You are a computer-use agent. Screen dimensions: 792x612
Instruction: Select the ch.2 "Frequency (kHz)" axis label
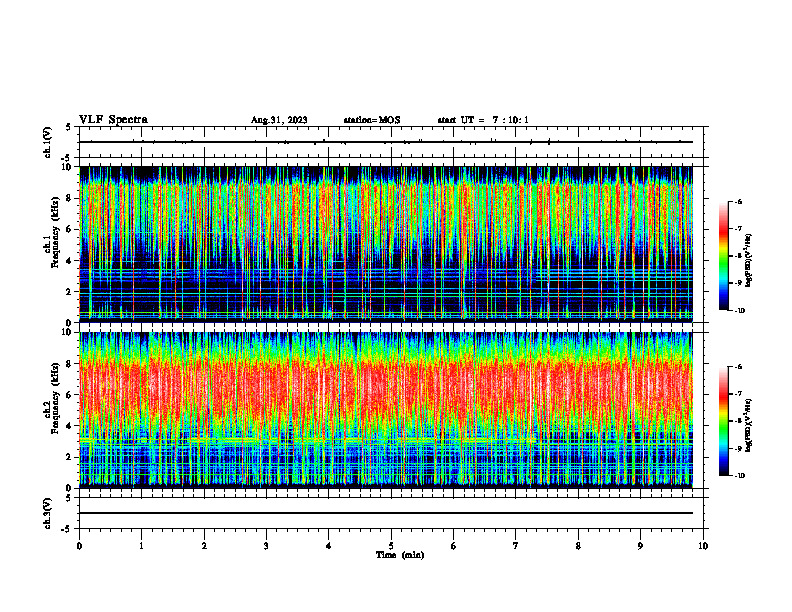coord(54,398)
